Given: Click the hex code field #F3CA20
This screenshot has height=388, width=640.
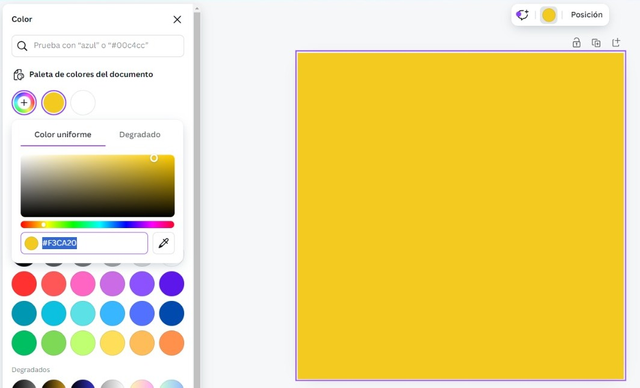Looking at the screenshot, I should [84, 243].
